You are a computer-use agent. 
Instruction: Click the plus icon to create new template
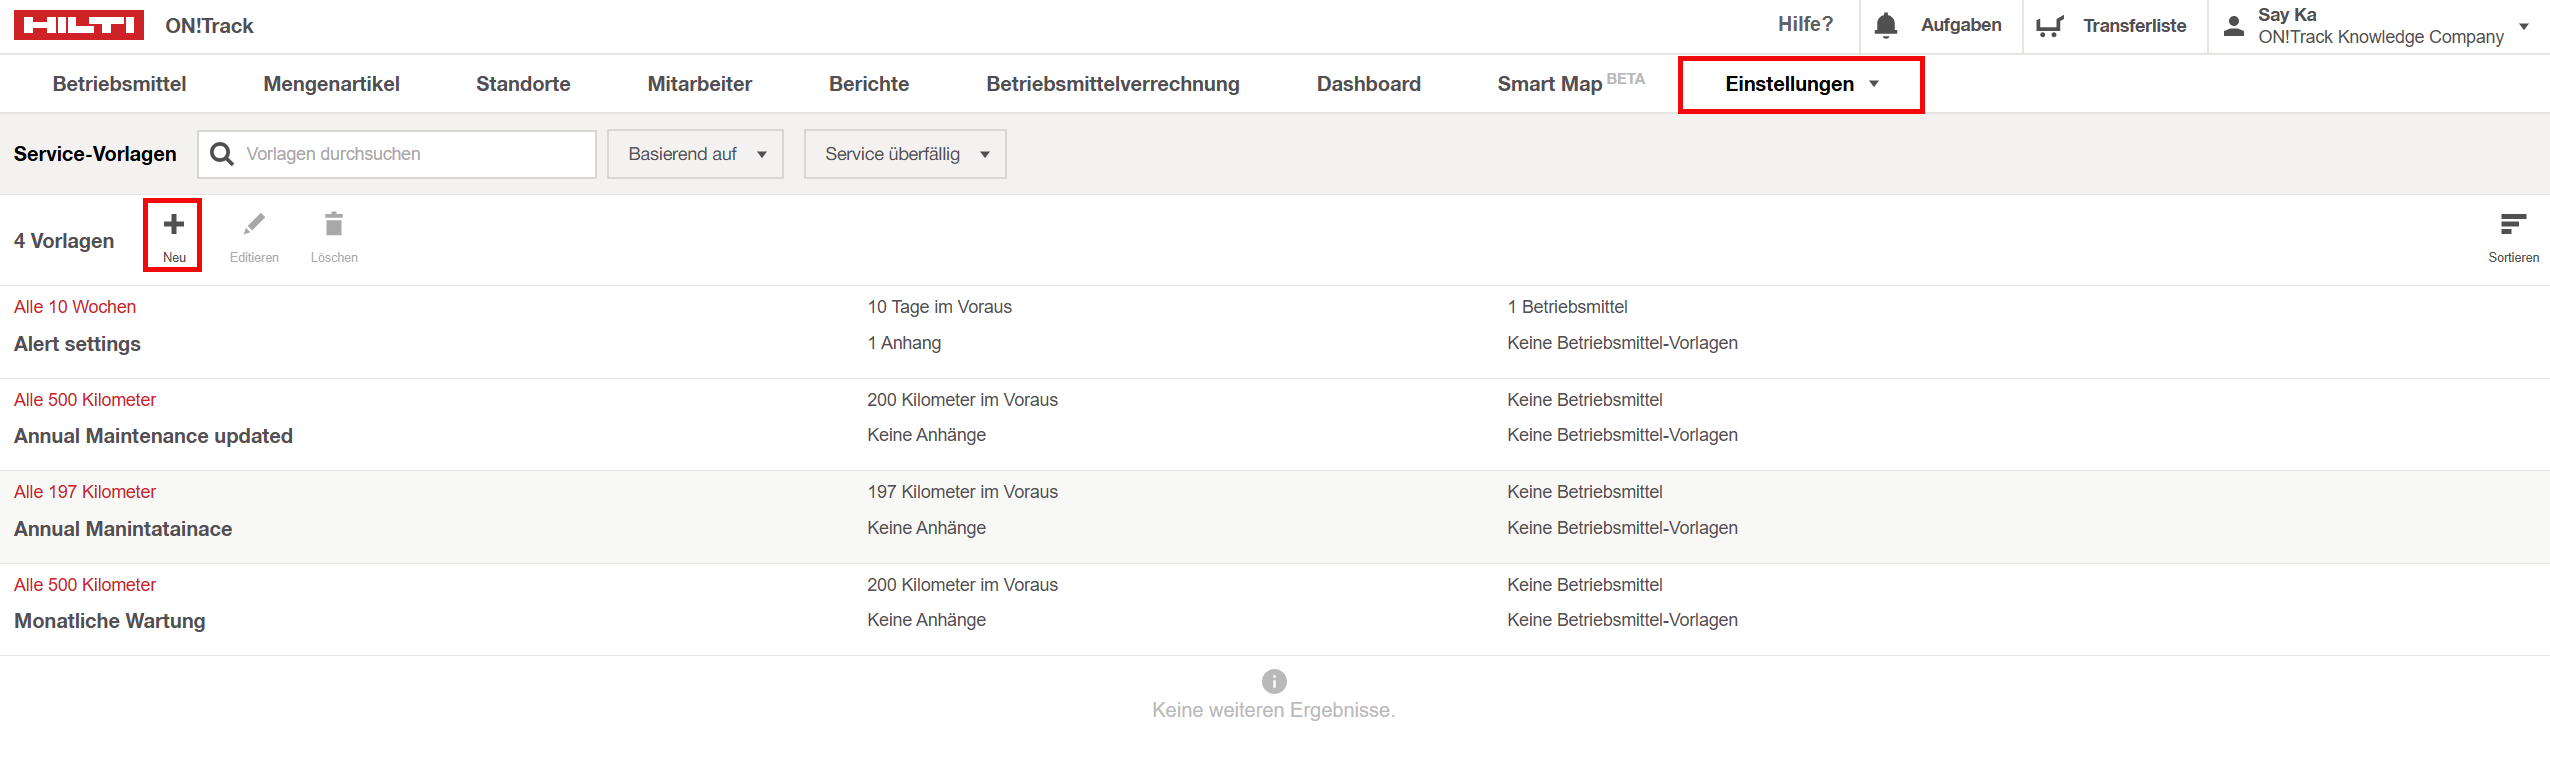coord(174,225)
